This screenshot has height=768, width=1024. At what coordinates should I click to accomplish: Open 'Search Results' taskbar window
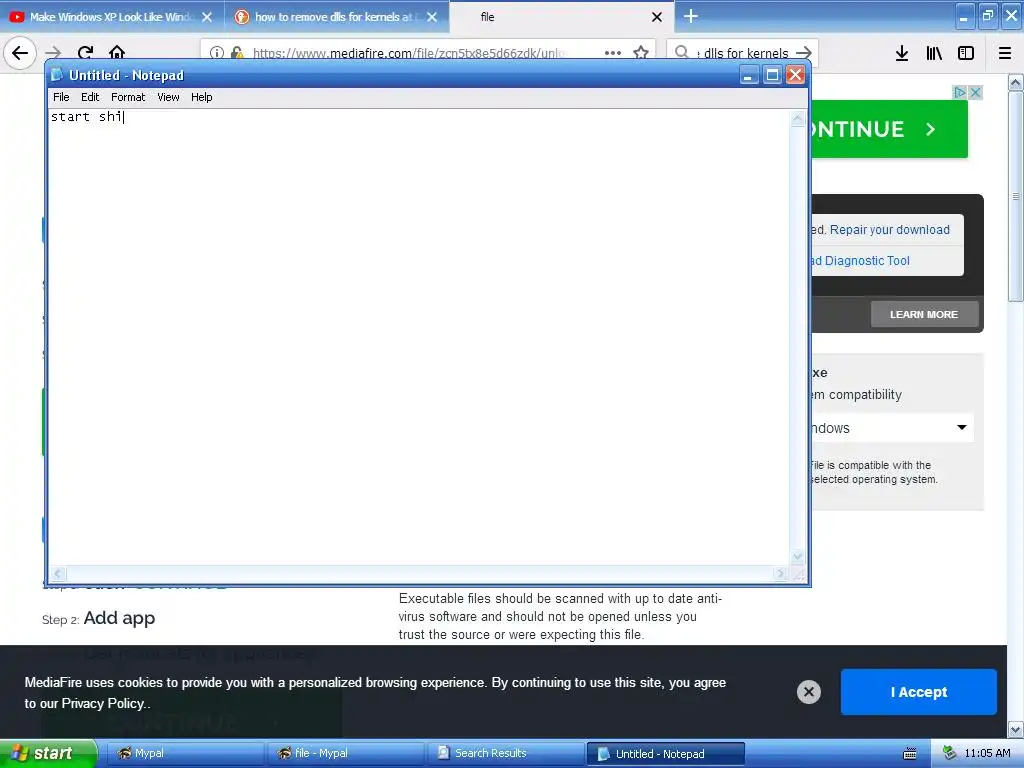(506, 754)
